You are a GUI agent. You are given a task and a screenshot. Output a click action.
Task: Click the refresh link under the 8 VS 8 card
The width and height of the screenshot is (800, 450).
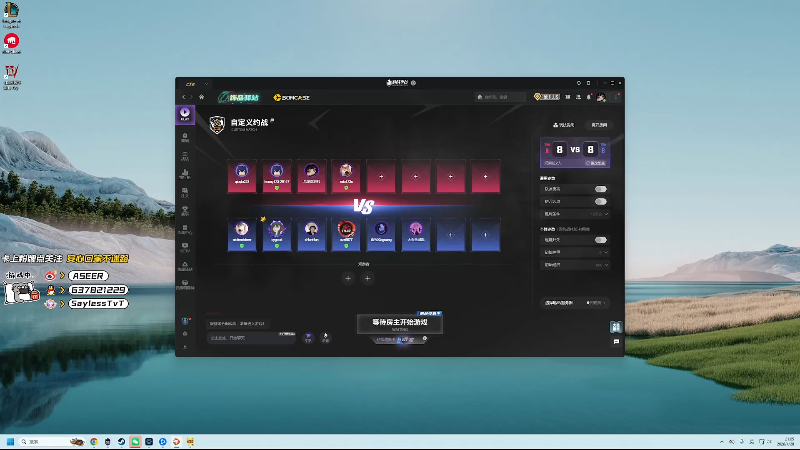(x=595, y=163)
